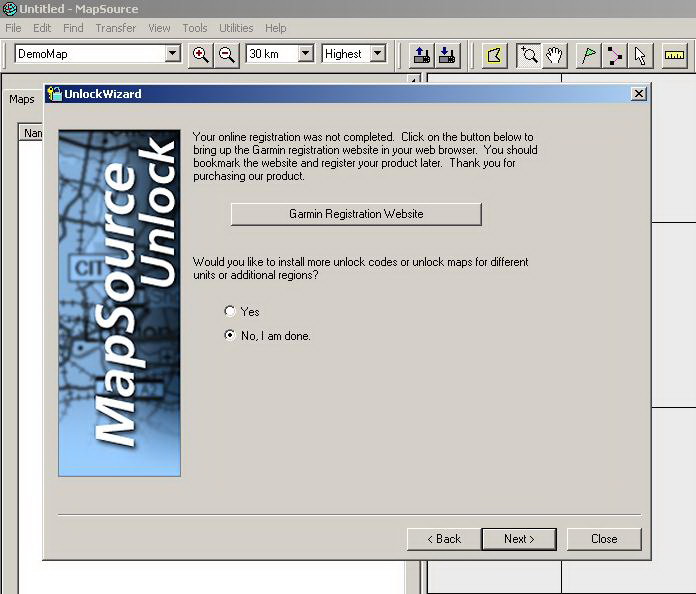
Task: Select the Waypoint flag tool
Action: (588, 55)
